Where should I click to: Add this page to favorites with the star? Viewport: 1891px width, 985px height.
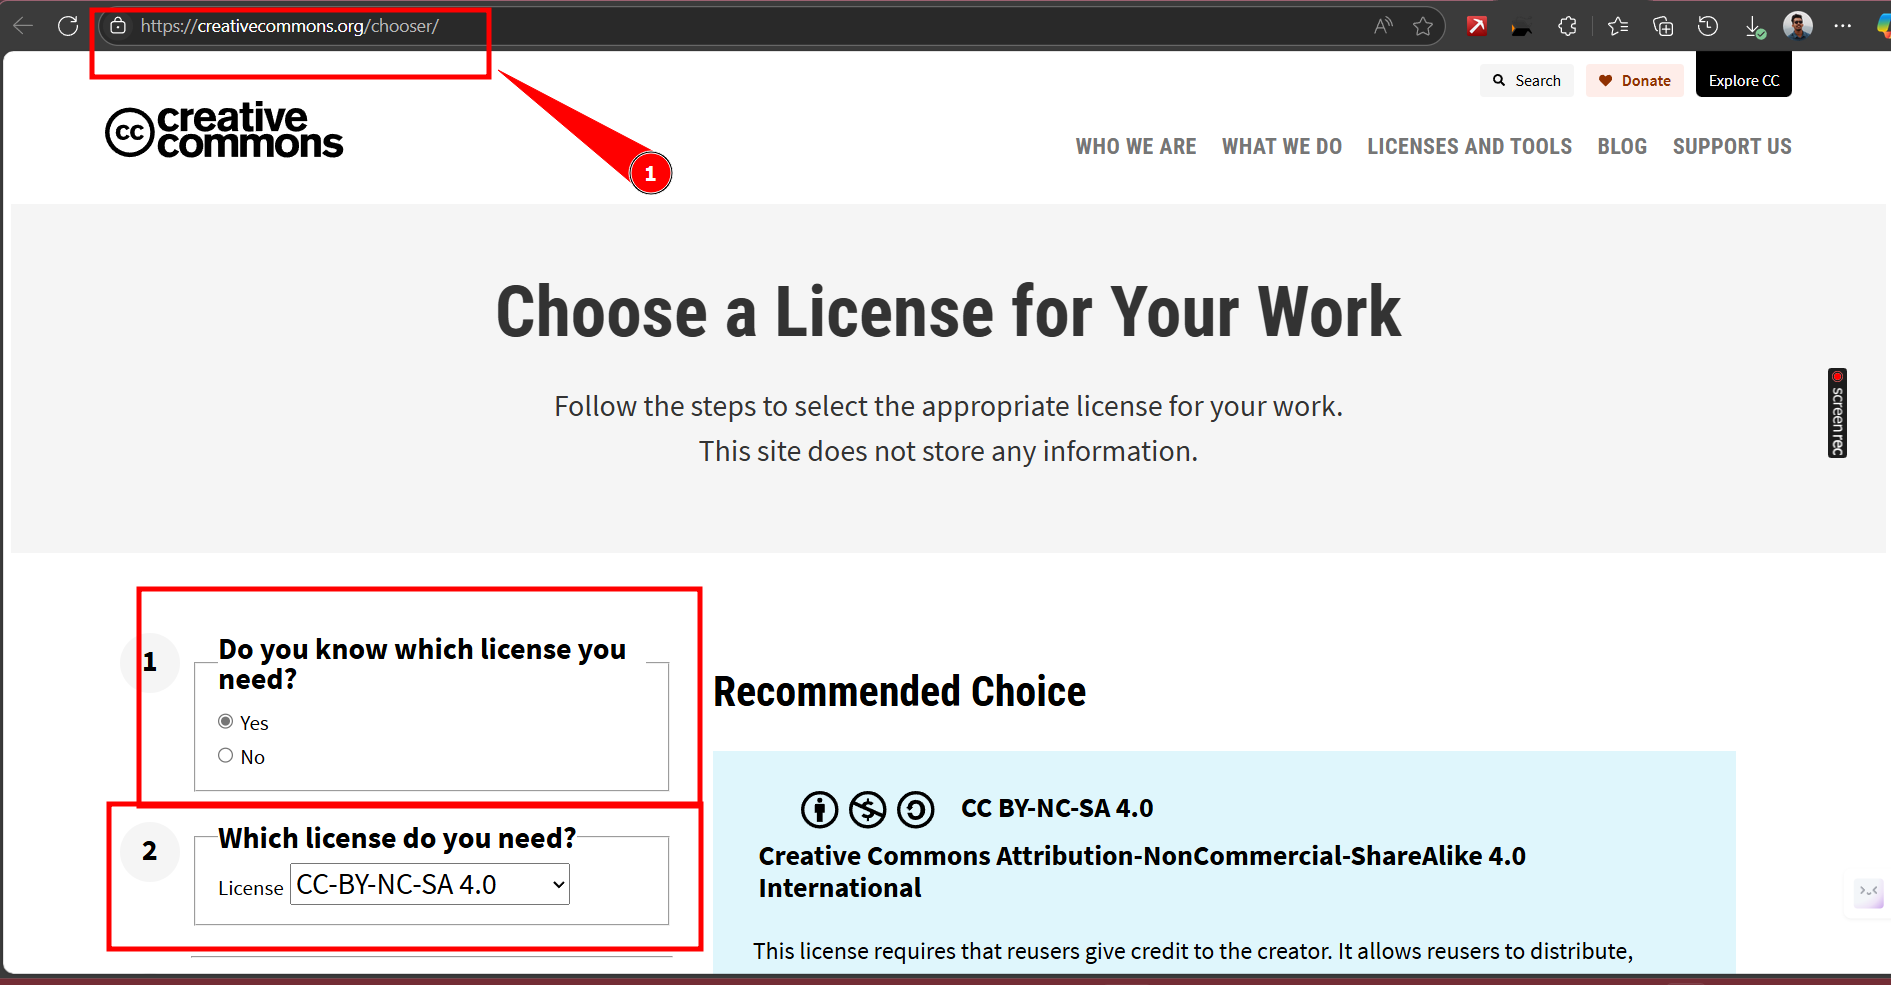click(x=1423, y=26)
